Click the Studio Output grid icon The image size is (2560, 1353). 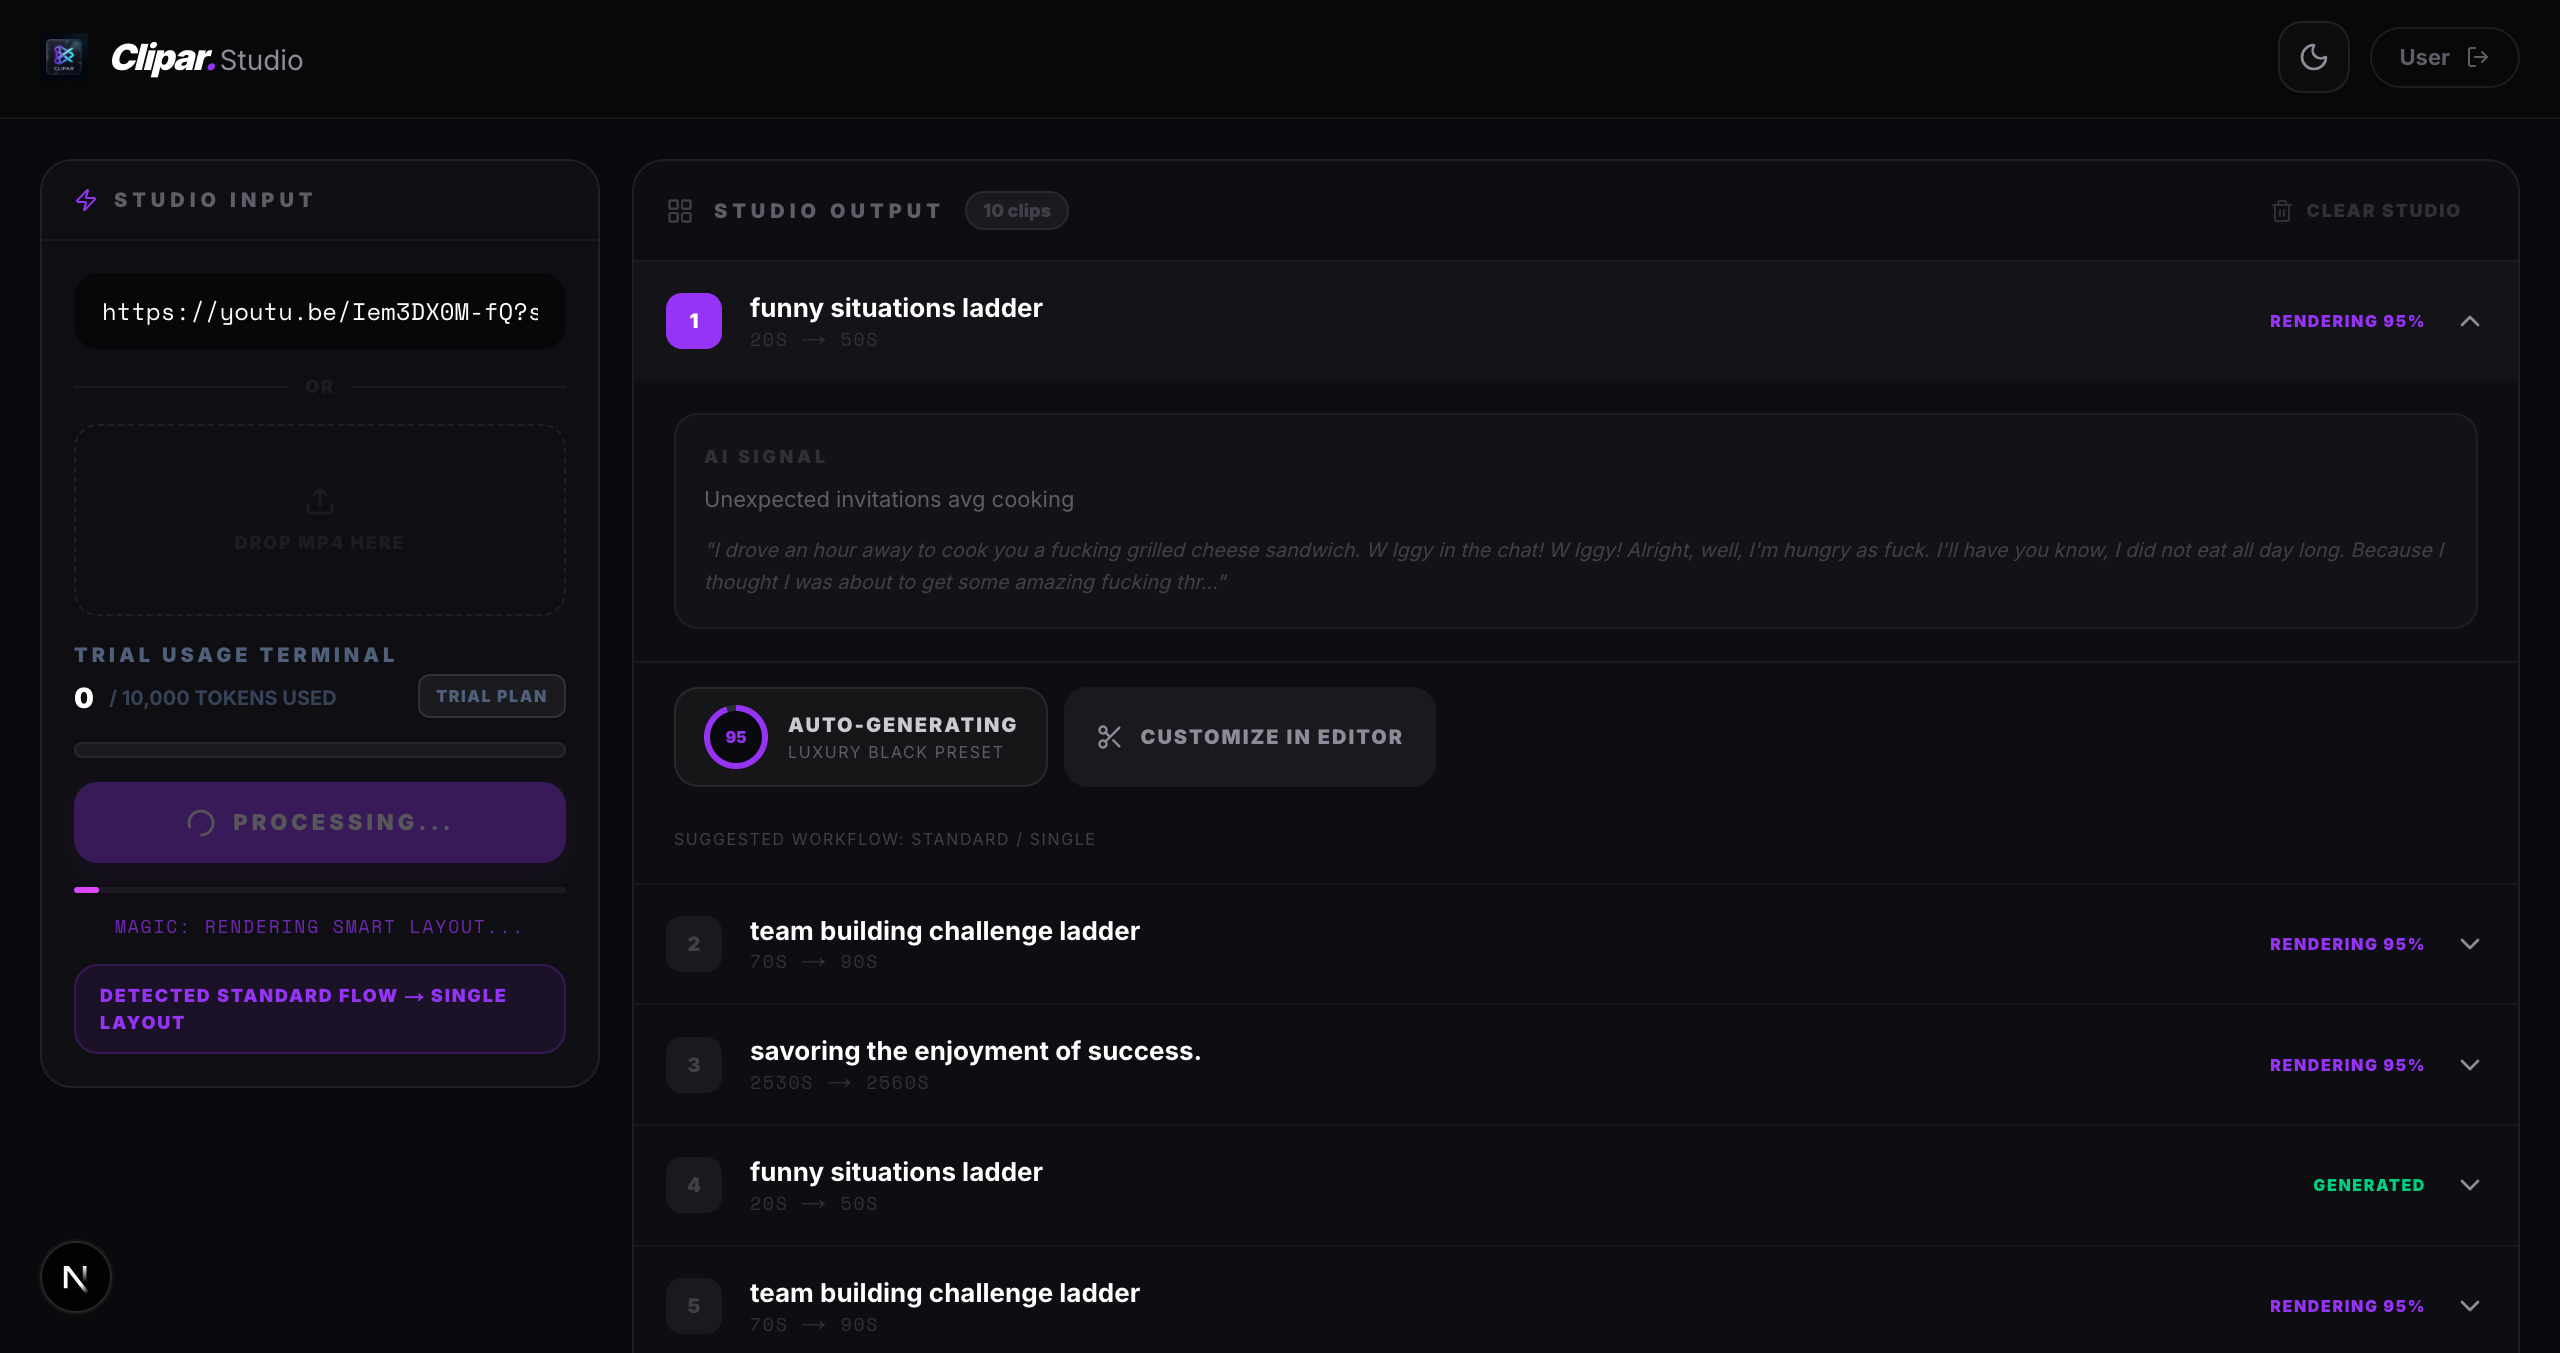click(x=680, y=211)
